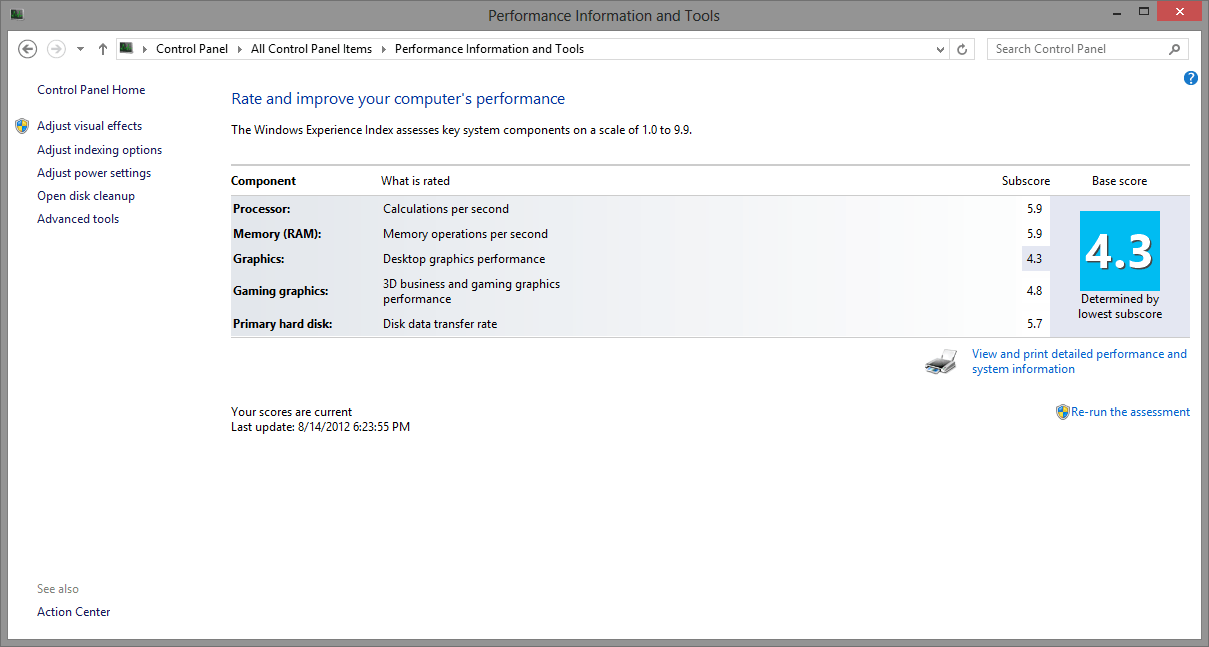Go up one level with the Up arrow
Image resolution: width=1209 pixels, height=647 pixels.
(103, 49)
